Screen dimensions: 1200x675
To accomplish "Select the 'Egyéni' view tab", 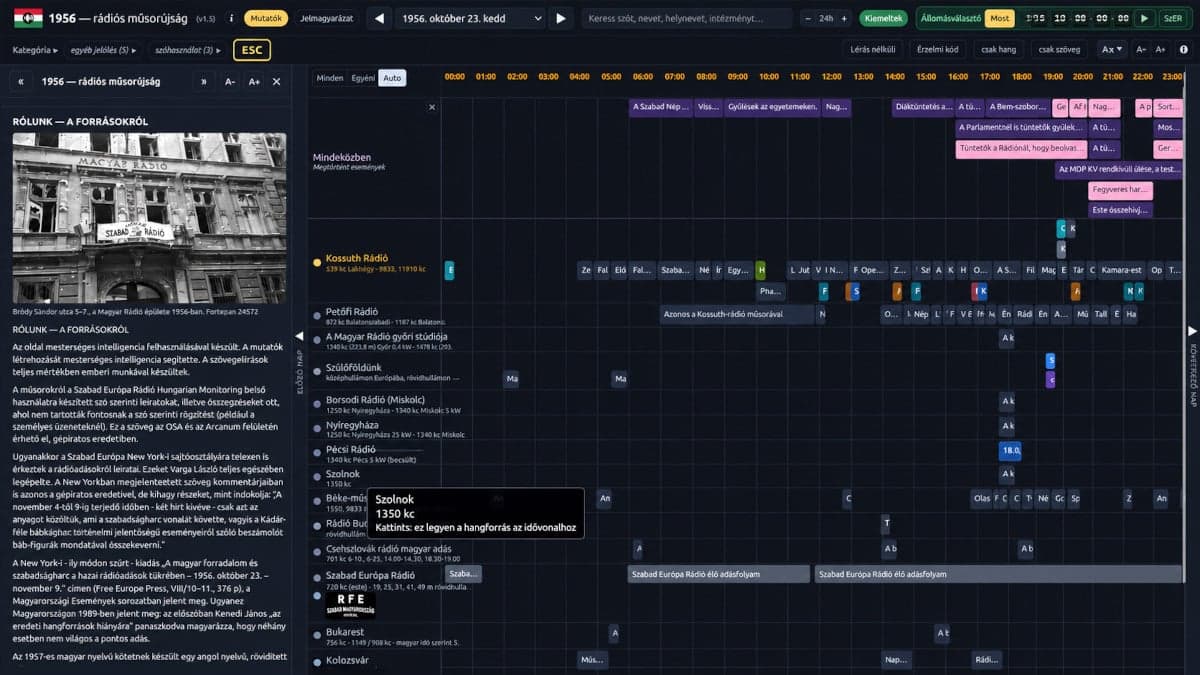I will coord(363,78).
